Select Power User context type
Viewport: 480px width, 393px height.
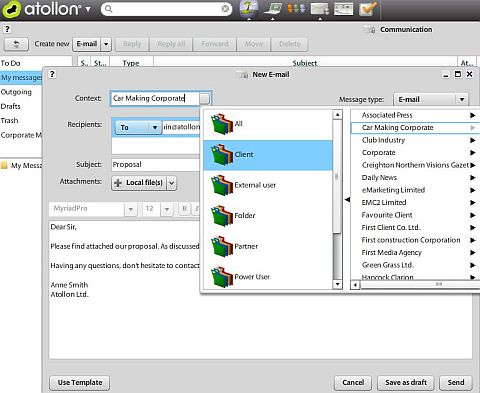[x=267, y=277]
